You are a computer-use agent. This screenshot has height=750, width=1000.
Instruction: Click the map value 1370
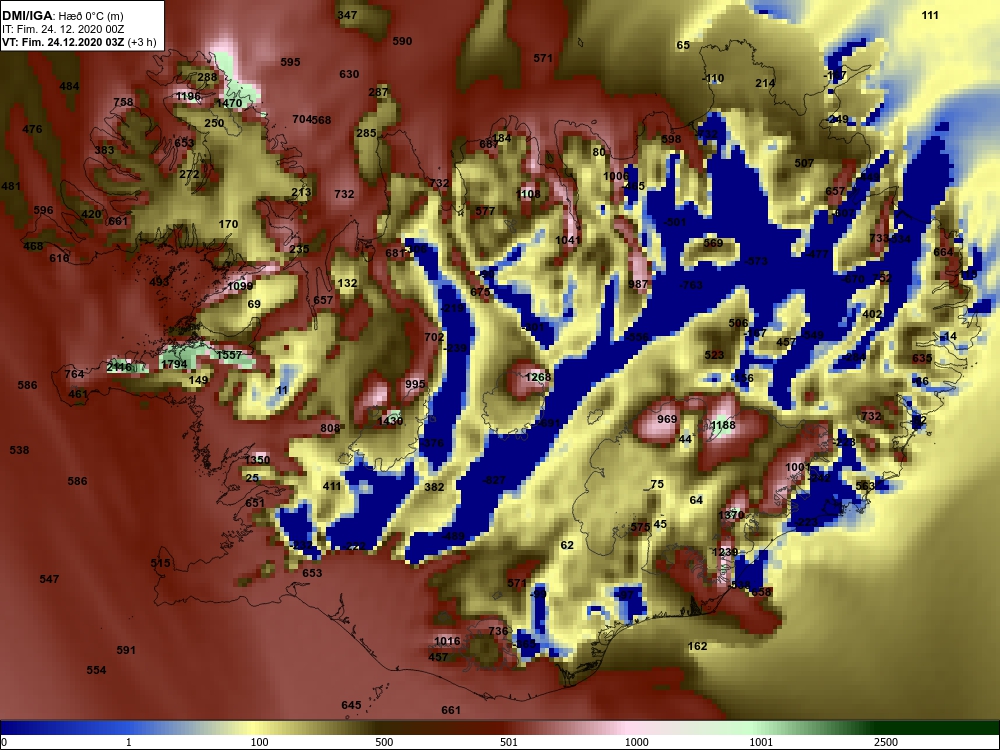pyautogui.click(x=732, y=515)
